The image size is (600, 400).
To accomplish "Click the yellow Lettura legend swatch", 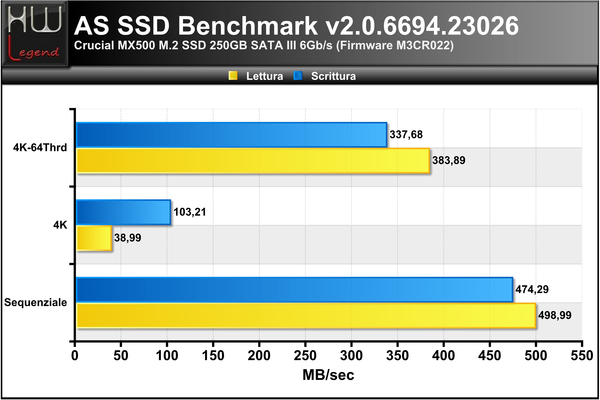I will coord(233,76).
